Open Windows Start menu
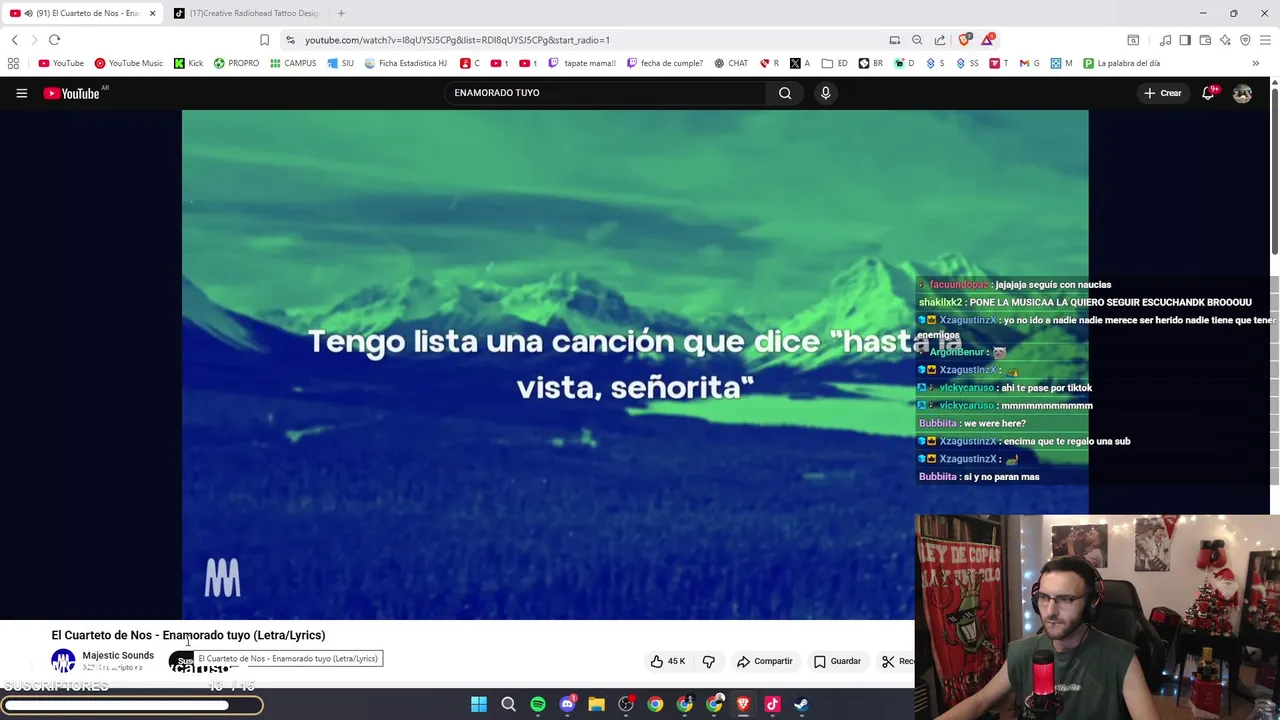1280x720 pixels. point(479,704)
